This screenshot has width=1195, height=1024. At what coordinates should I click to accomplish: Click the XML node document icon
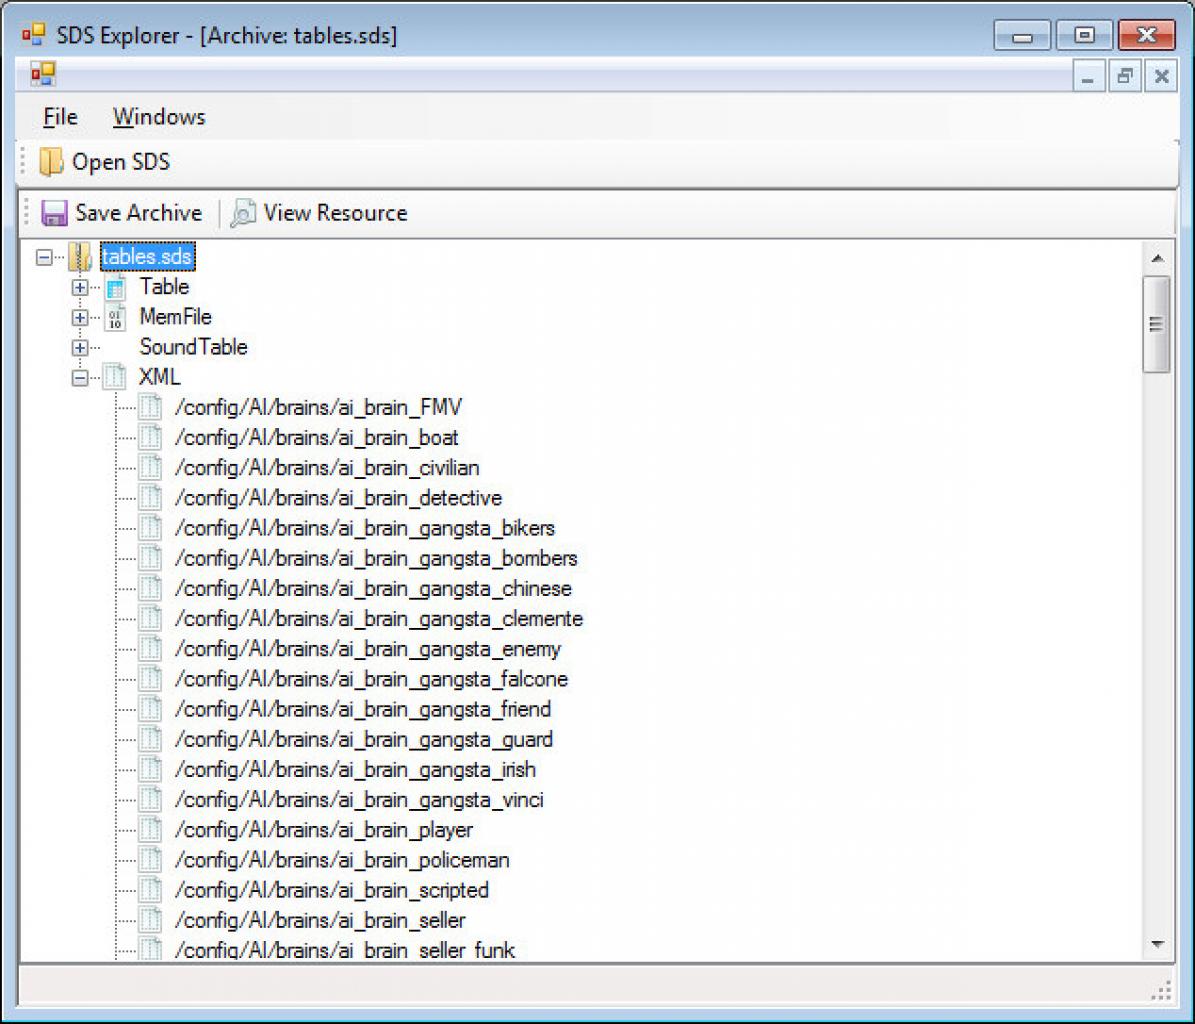click(x=115, y=377)
